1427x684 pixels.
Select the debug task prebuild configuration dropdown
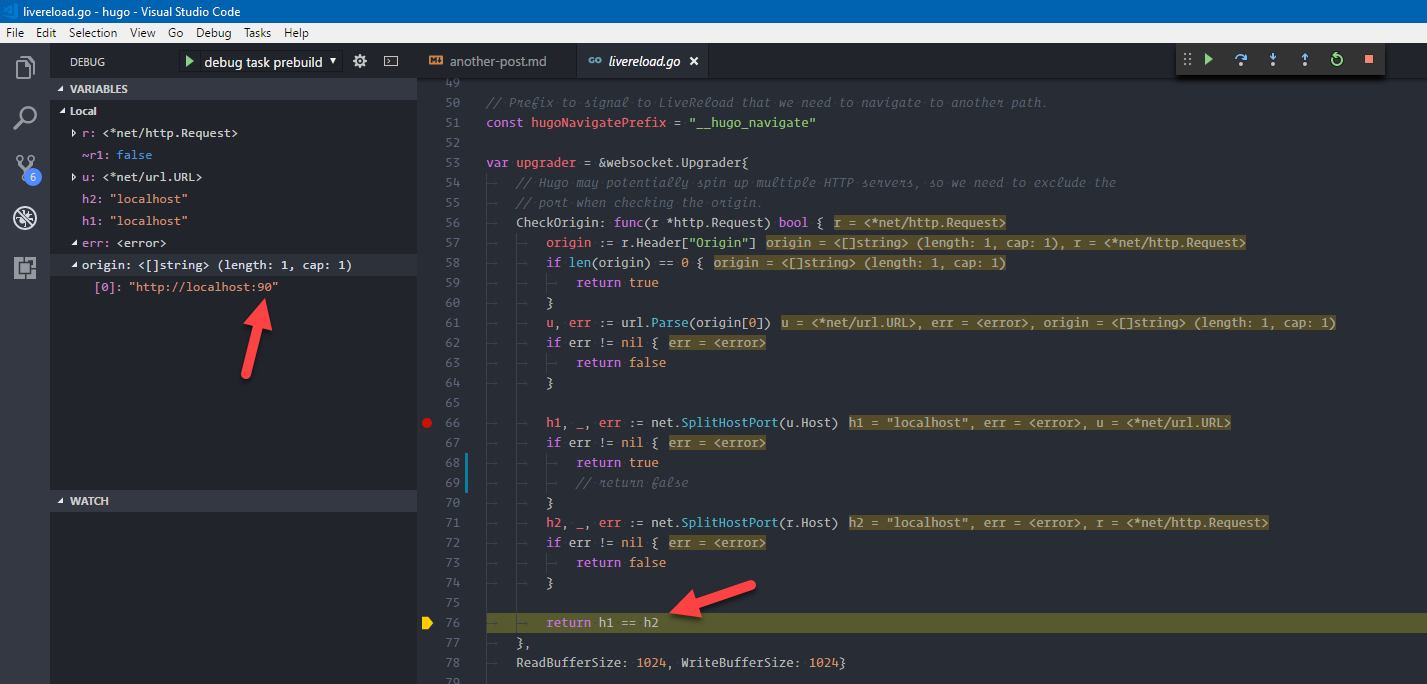(x=271, y=62)
